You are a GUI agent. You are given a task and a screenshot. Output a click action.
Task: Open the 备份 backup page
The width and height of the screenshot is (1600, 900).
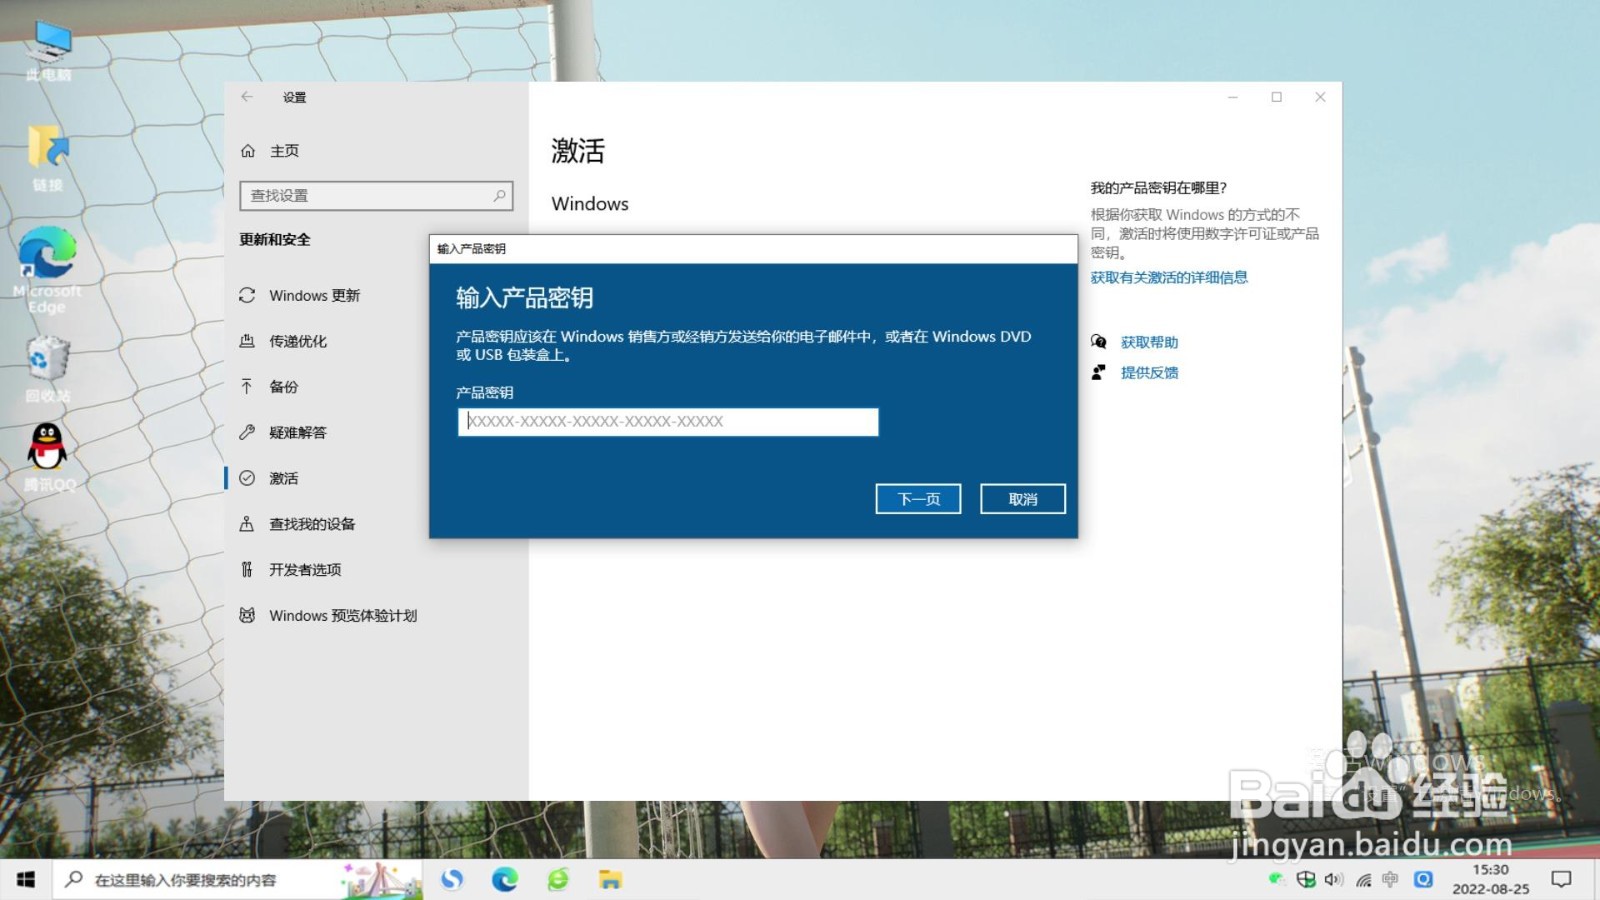[x=269, y=387]
